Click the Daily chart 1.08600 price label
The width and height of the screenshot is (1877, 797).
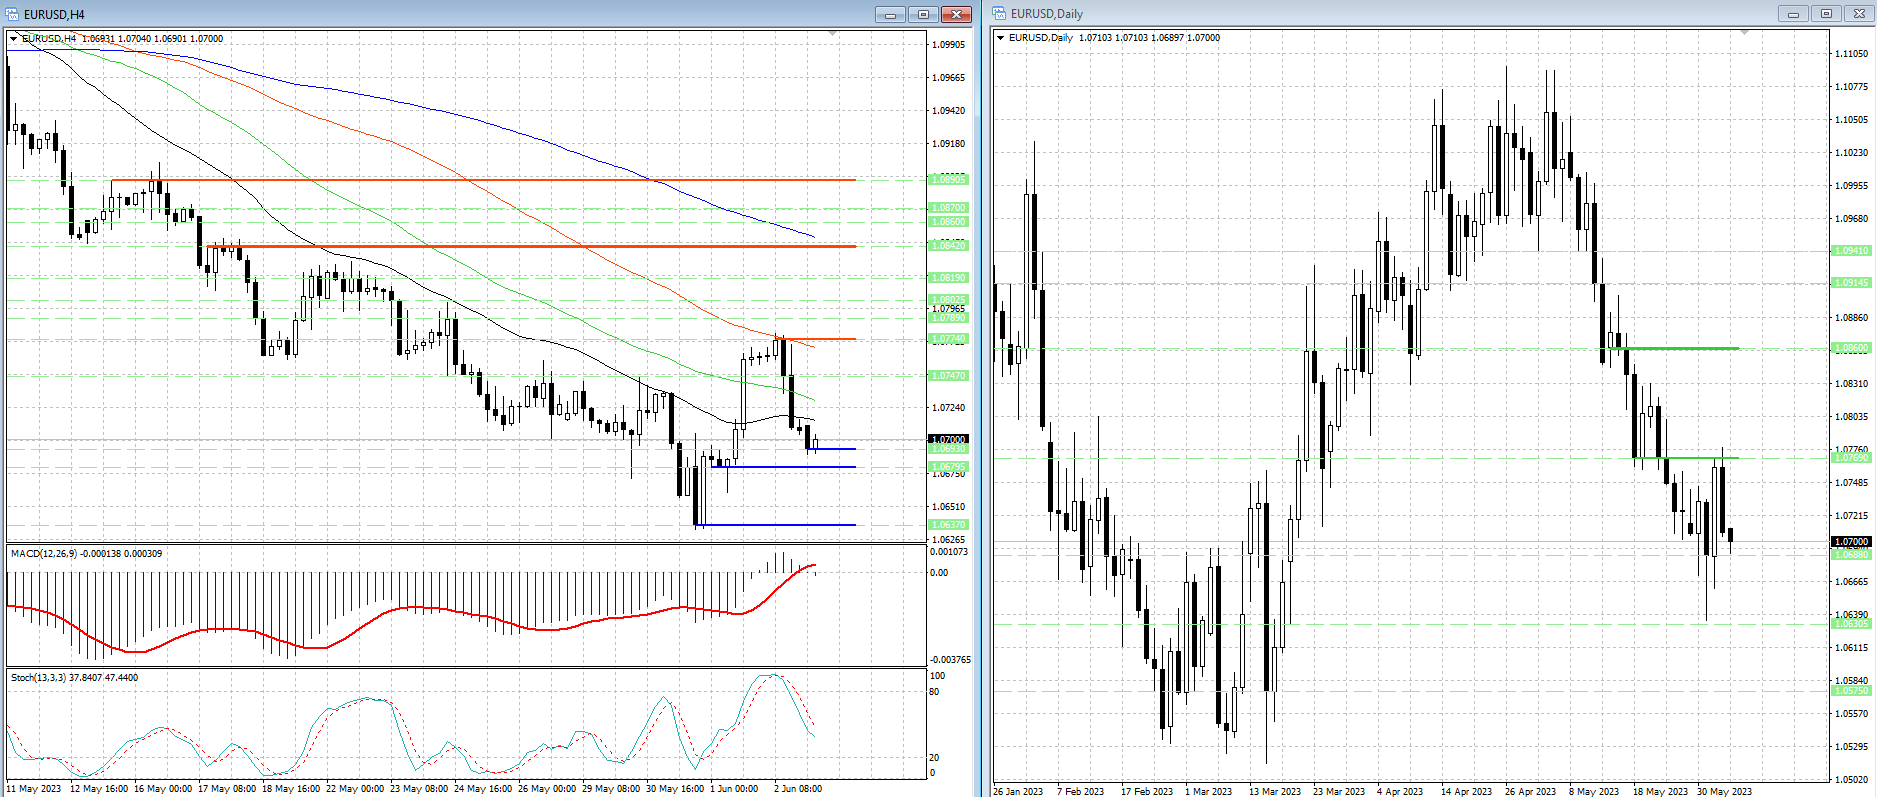(1851, 348)
